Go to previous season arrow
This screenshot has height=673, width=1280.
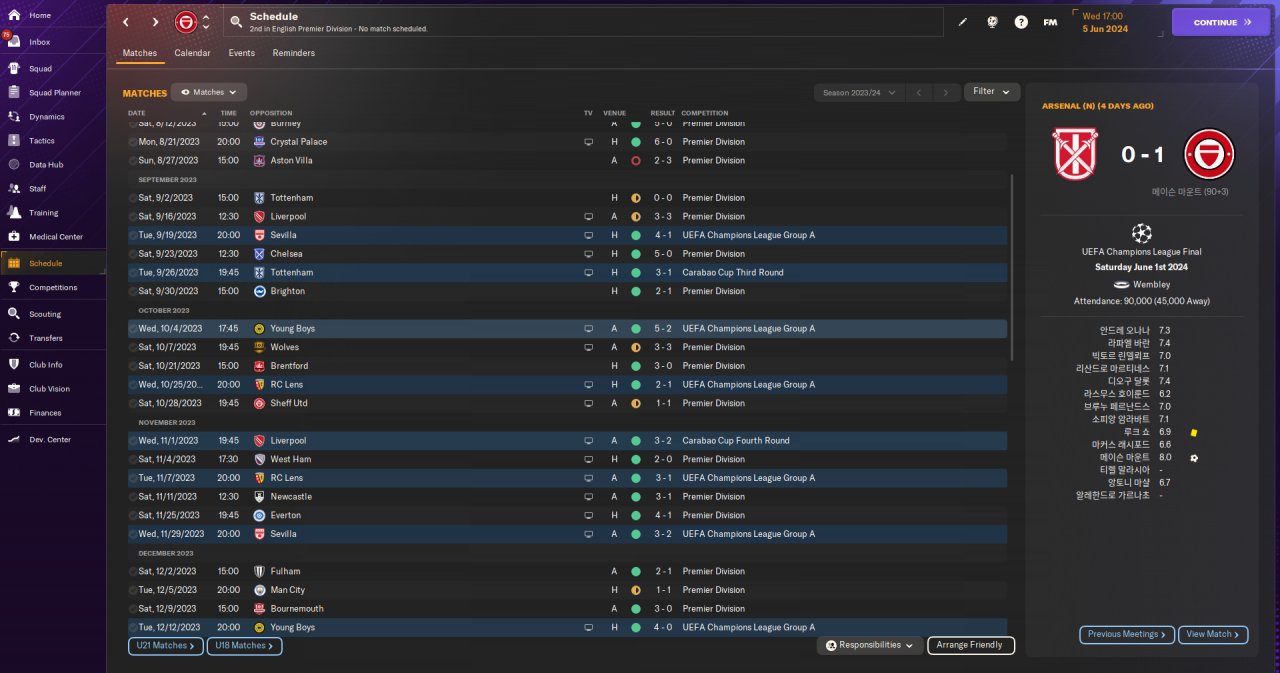coord(918,92)
